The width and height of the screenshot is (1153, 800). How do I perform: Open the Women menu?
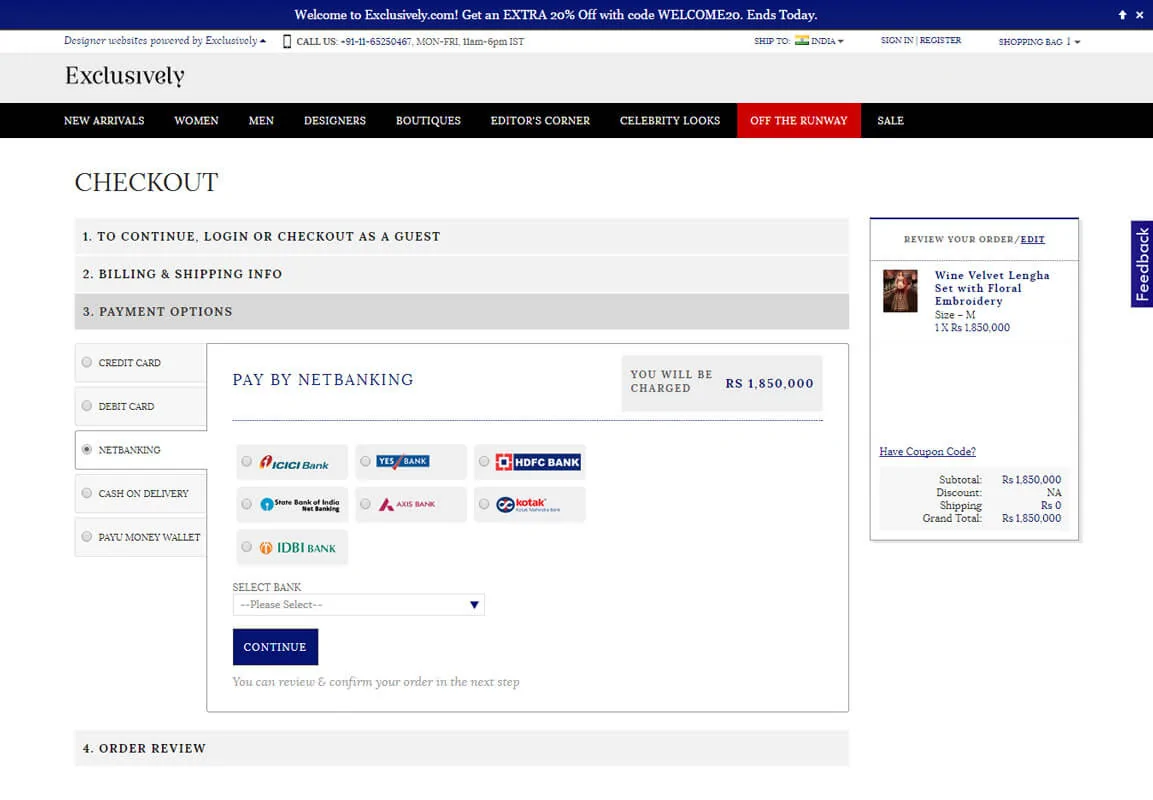point(196,121)
